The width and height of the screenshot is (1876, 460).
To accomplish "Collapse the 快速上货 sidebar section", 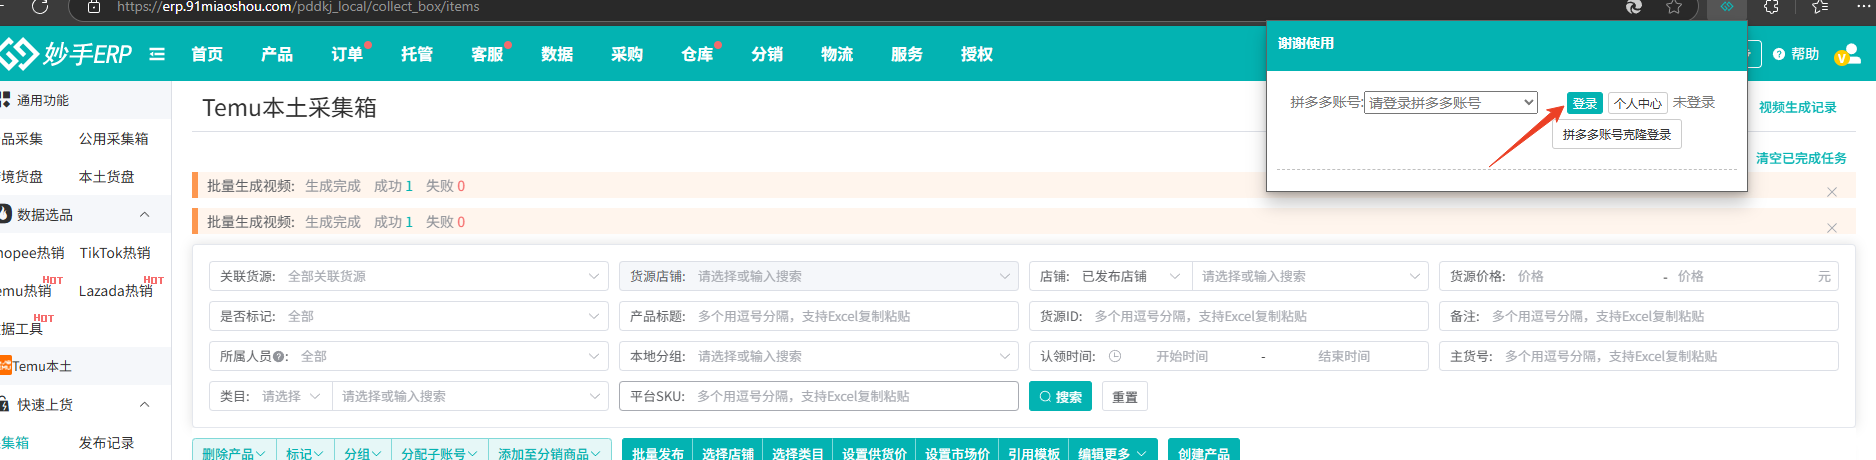I will 145,404.
